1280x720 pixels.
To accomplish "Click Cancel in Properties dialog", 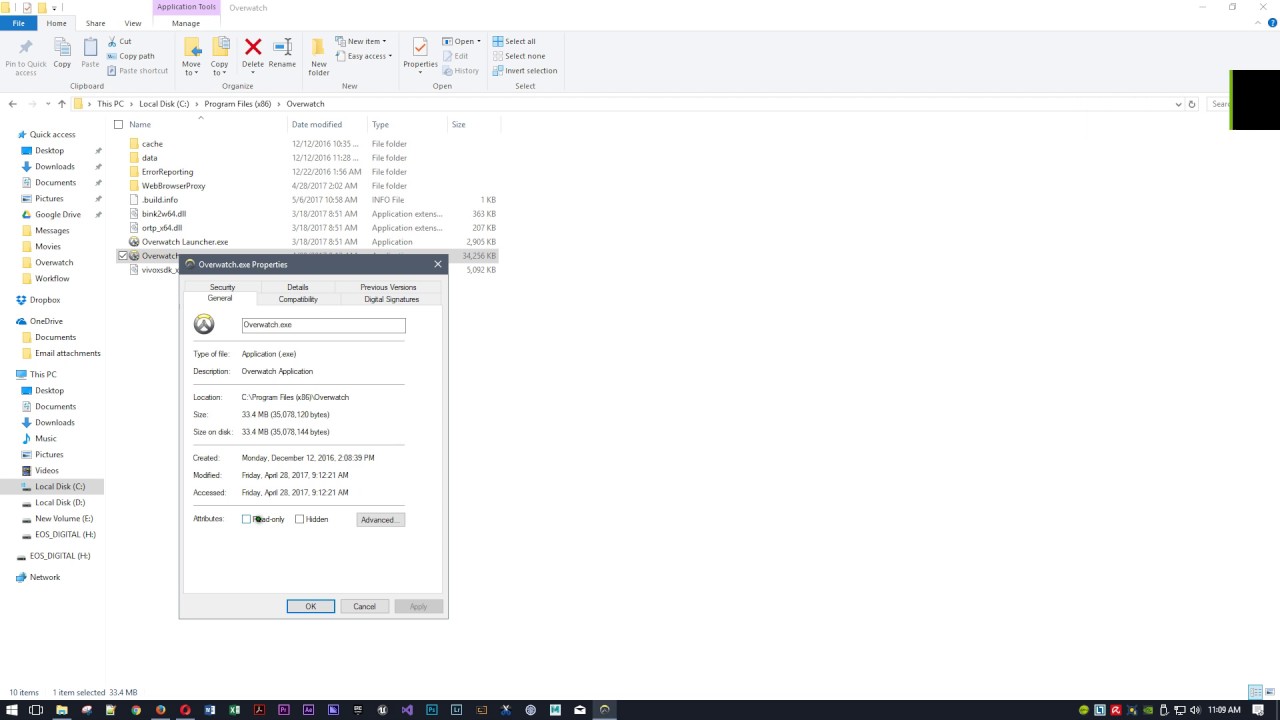I will (x=364, y=606).
